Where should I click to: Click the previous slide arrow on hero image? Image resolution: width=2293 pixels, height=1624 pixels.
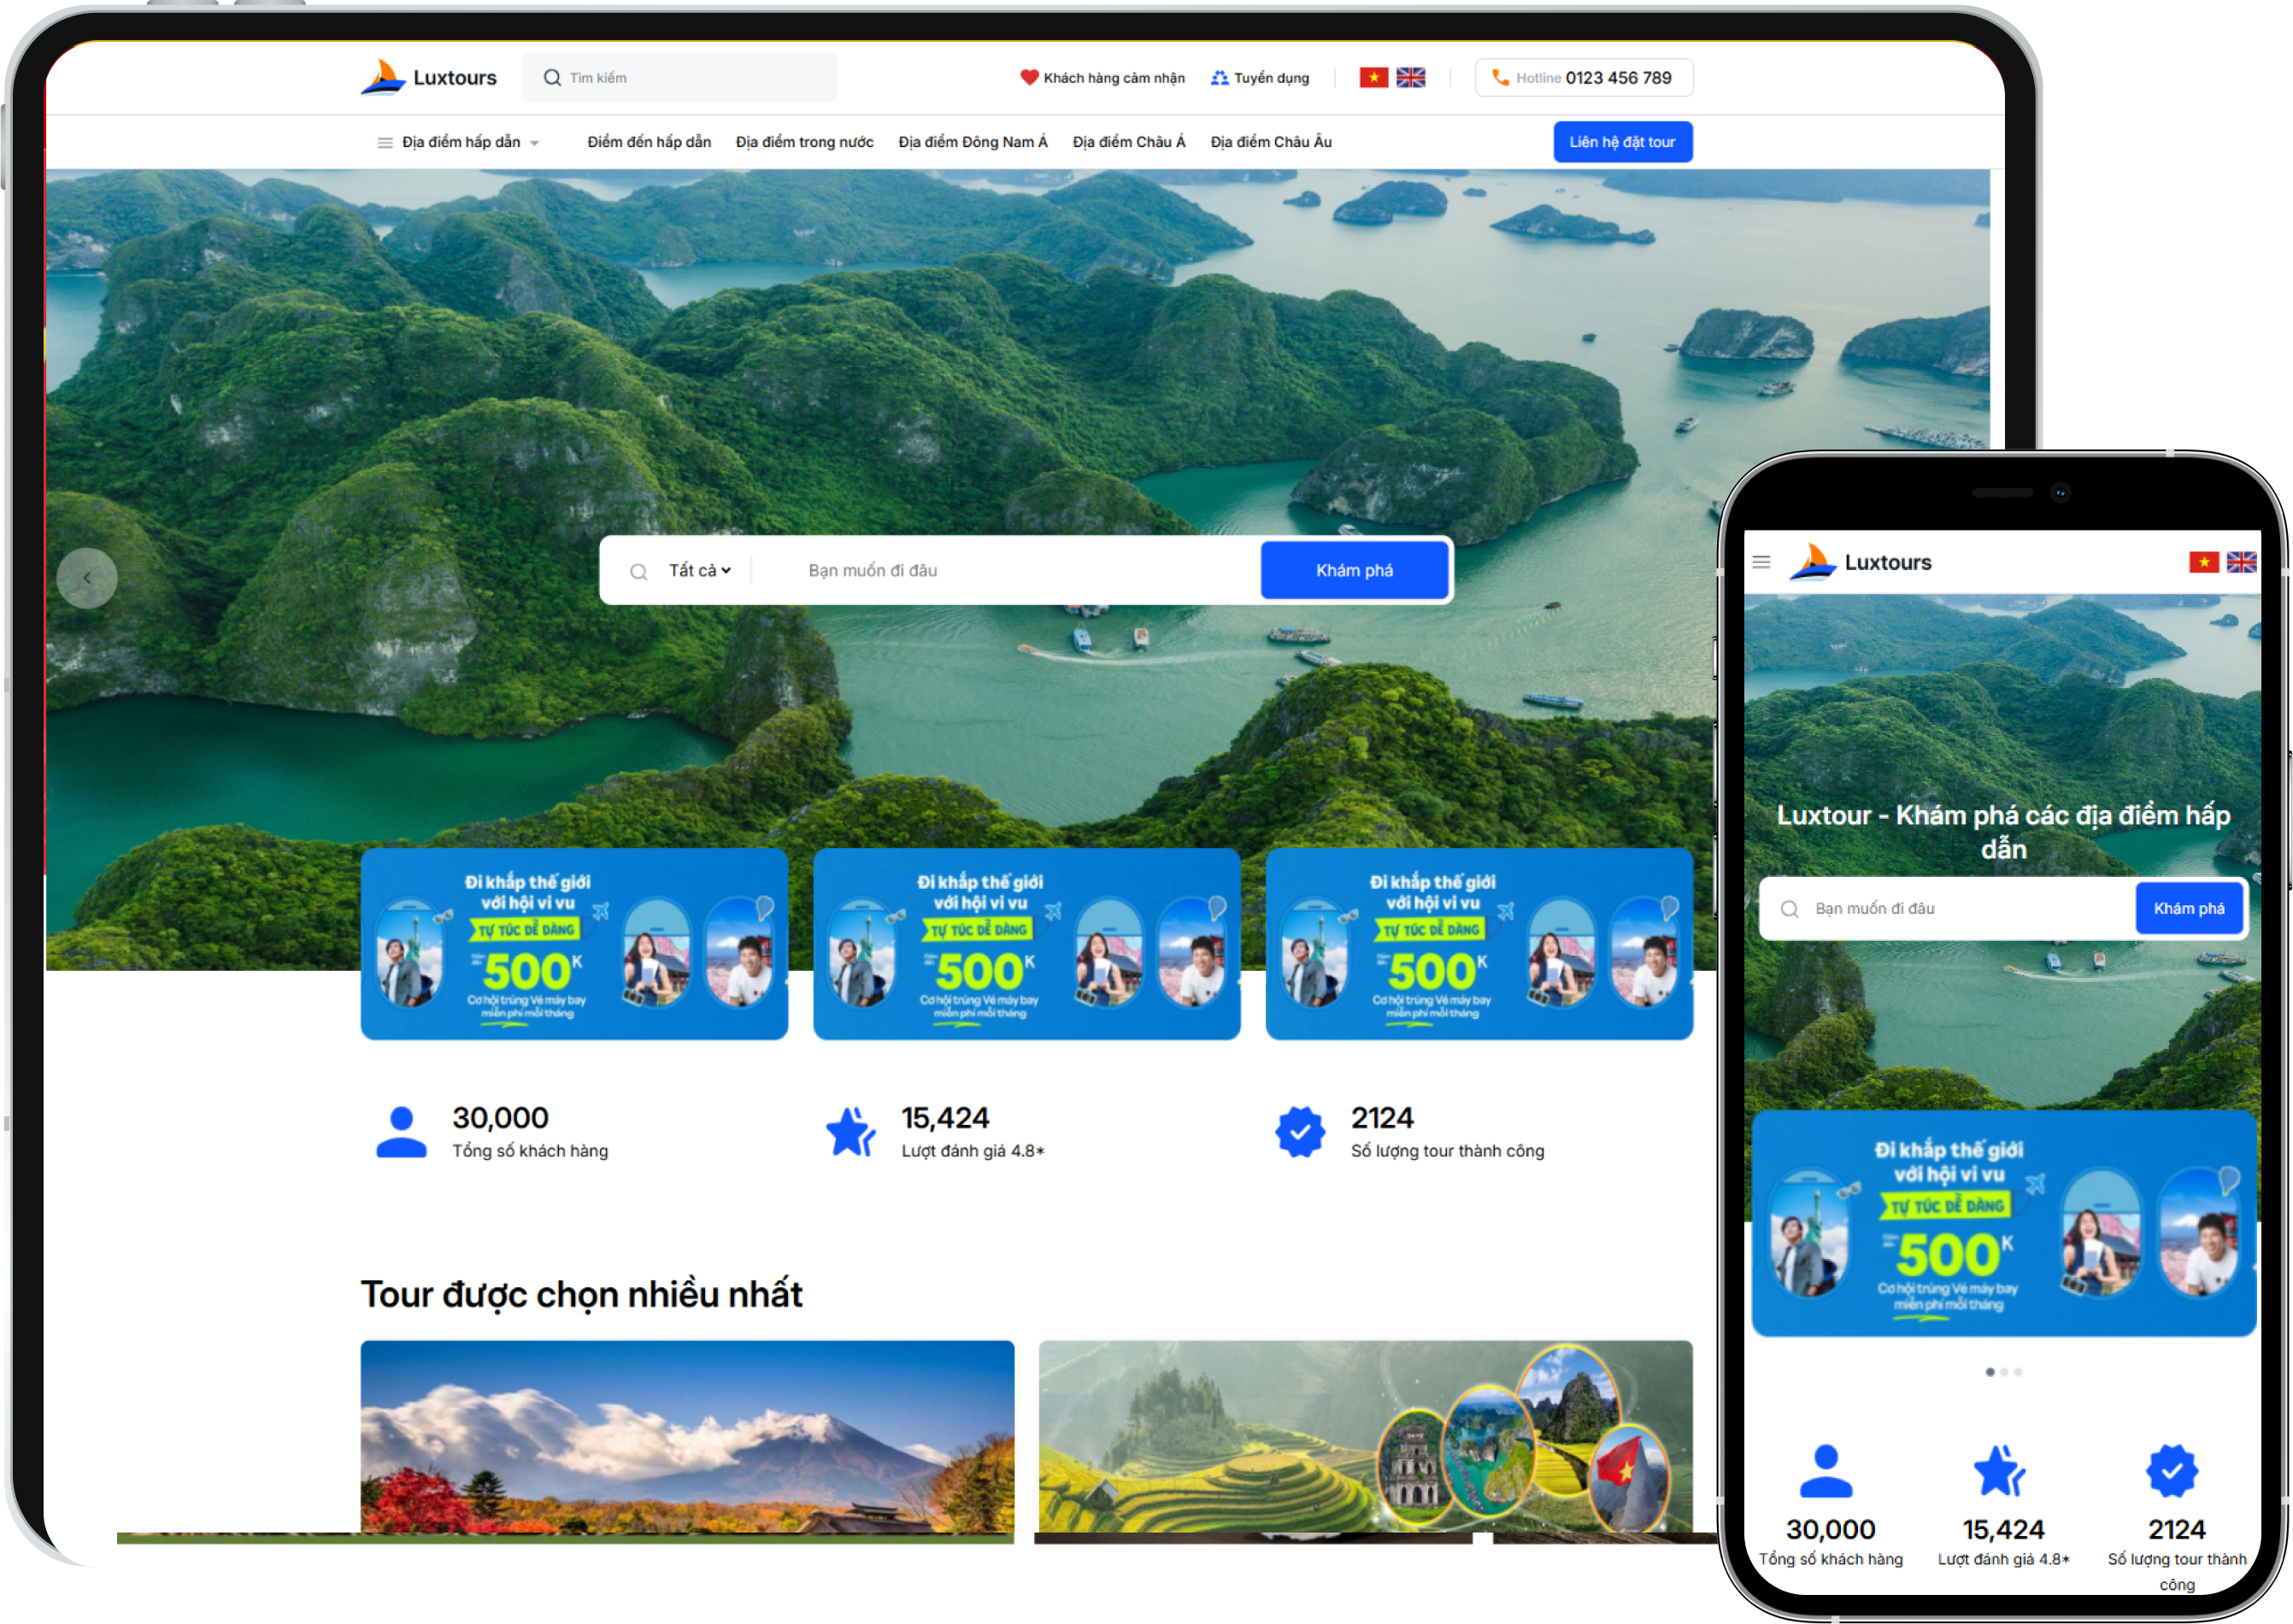87,577
